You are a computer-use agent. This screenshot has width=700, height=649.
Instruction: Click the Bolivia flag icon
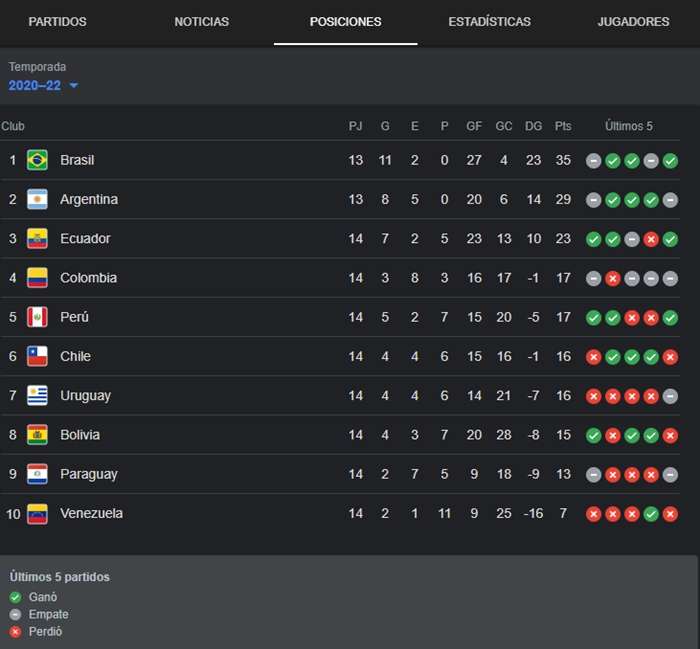click(37, 435)
